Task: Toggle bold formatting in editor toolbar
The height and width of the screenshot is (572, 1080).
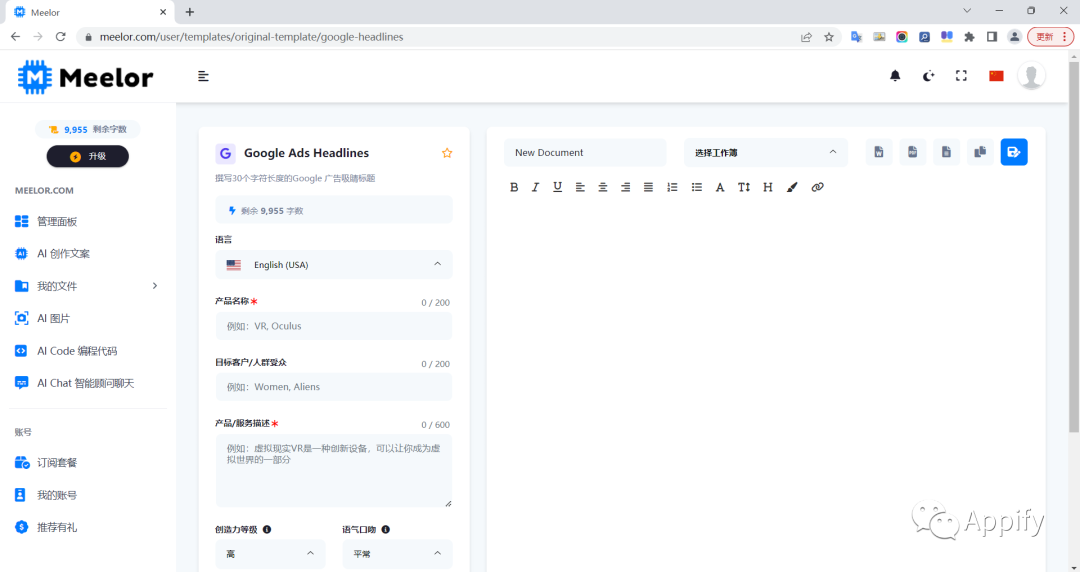Action: 514,187
